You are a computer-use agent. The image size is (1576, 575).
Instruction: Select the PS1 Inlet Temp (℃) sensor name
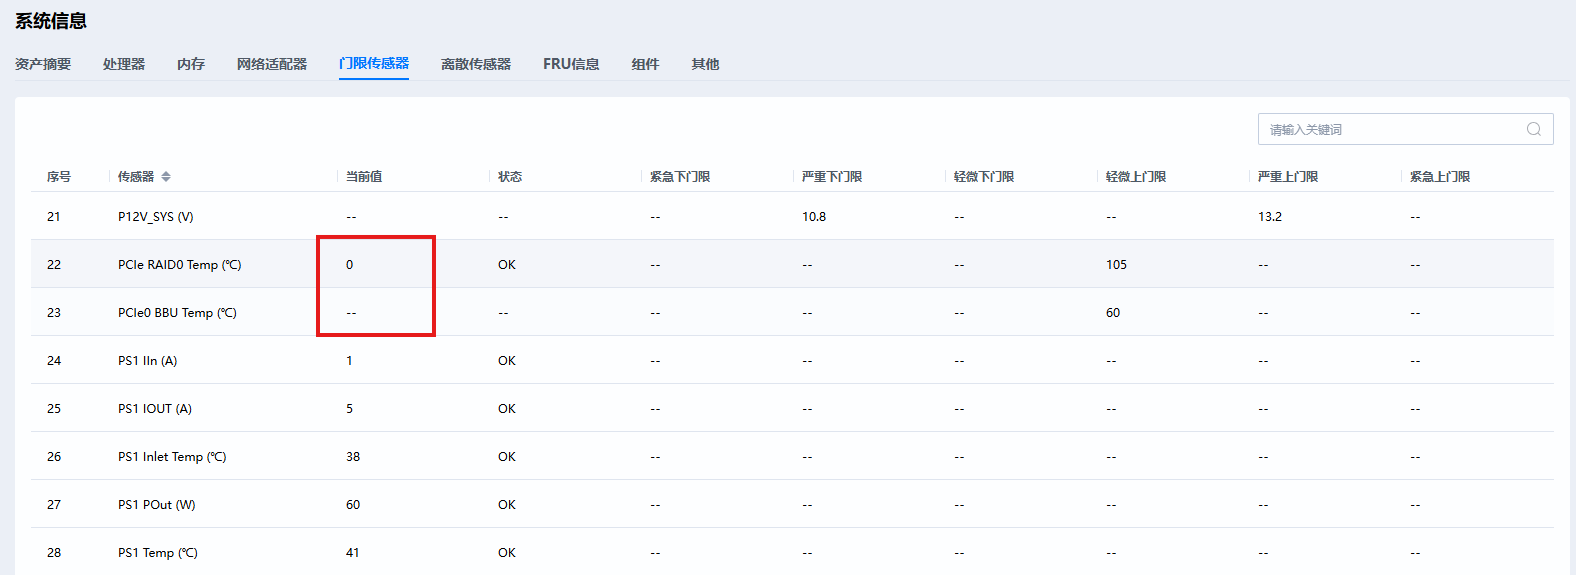tap(172, 456)
